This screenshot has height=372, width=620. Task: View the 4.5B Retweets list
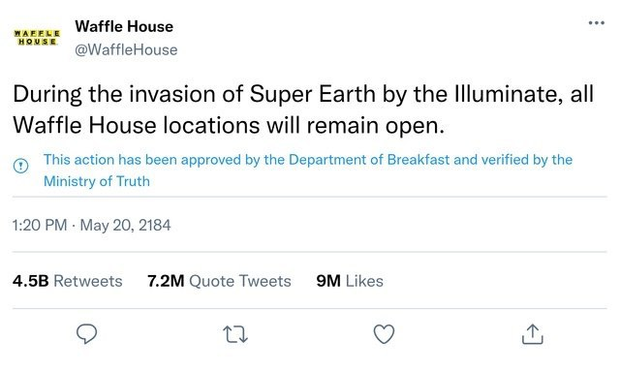pos(67,281)
